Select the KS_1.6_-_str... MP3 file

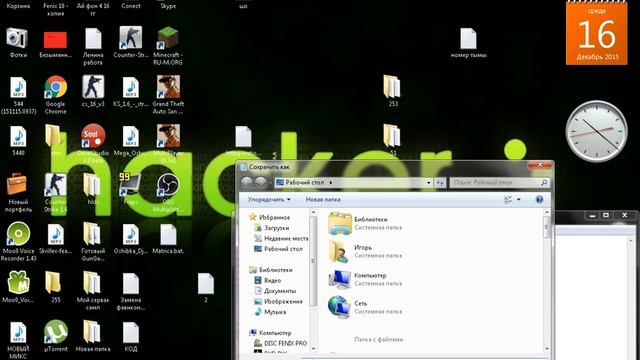point(131,87)
